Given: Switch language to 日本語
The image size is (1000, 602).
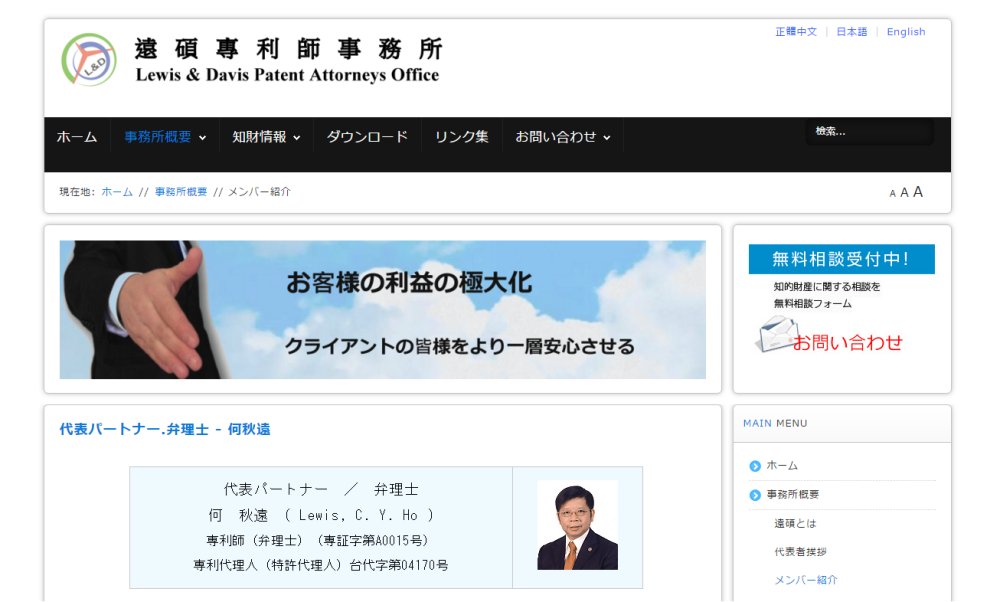Looking at the screenshot, I should 852,32.
